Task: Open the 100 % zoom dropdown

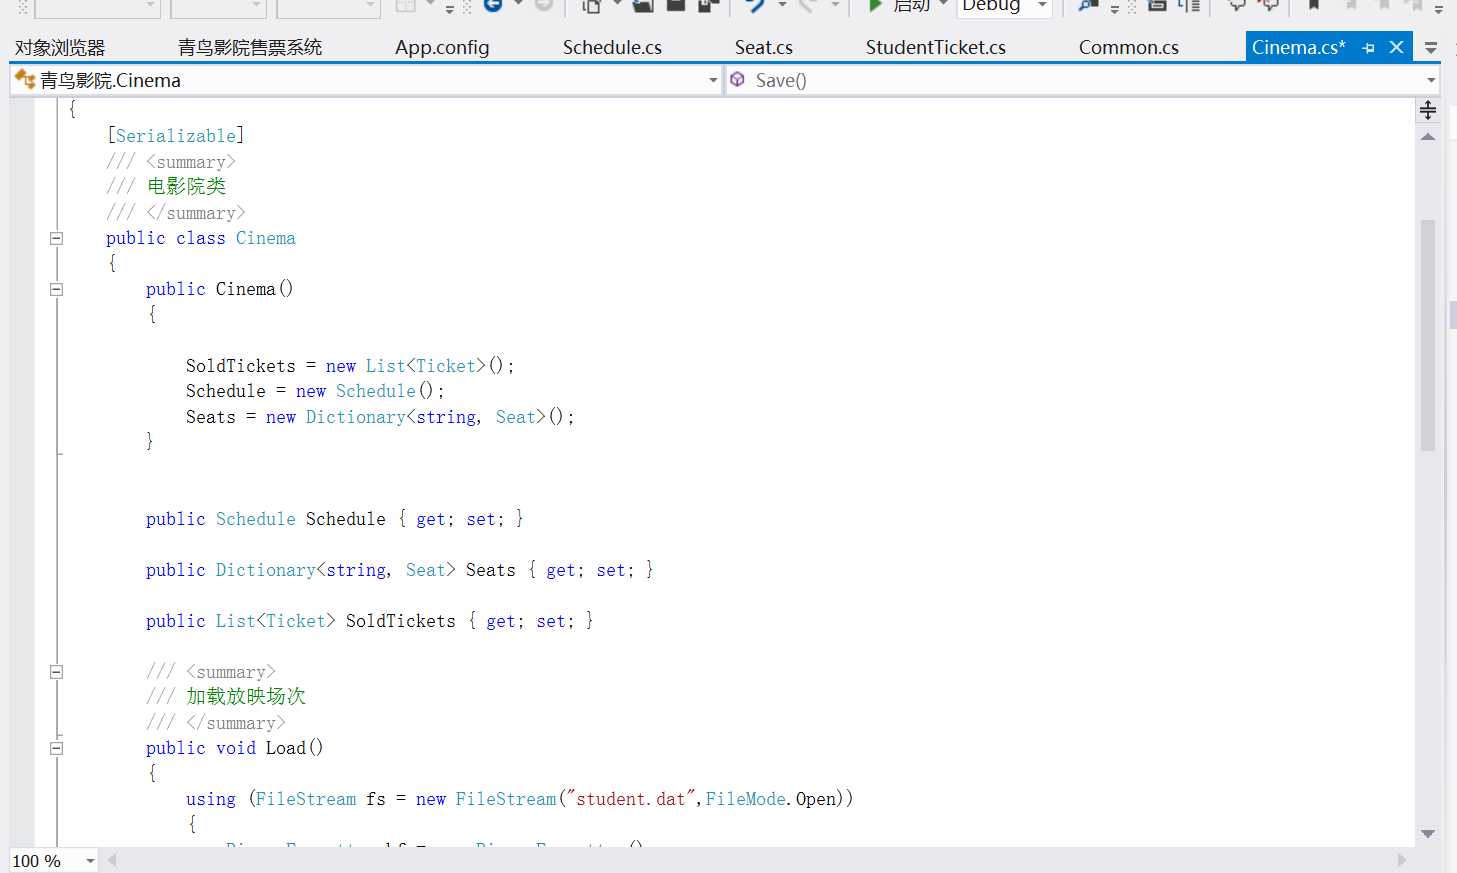Action: click(x=90, y=861)
